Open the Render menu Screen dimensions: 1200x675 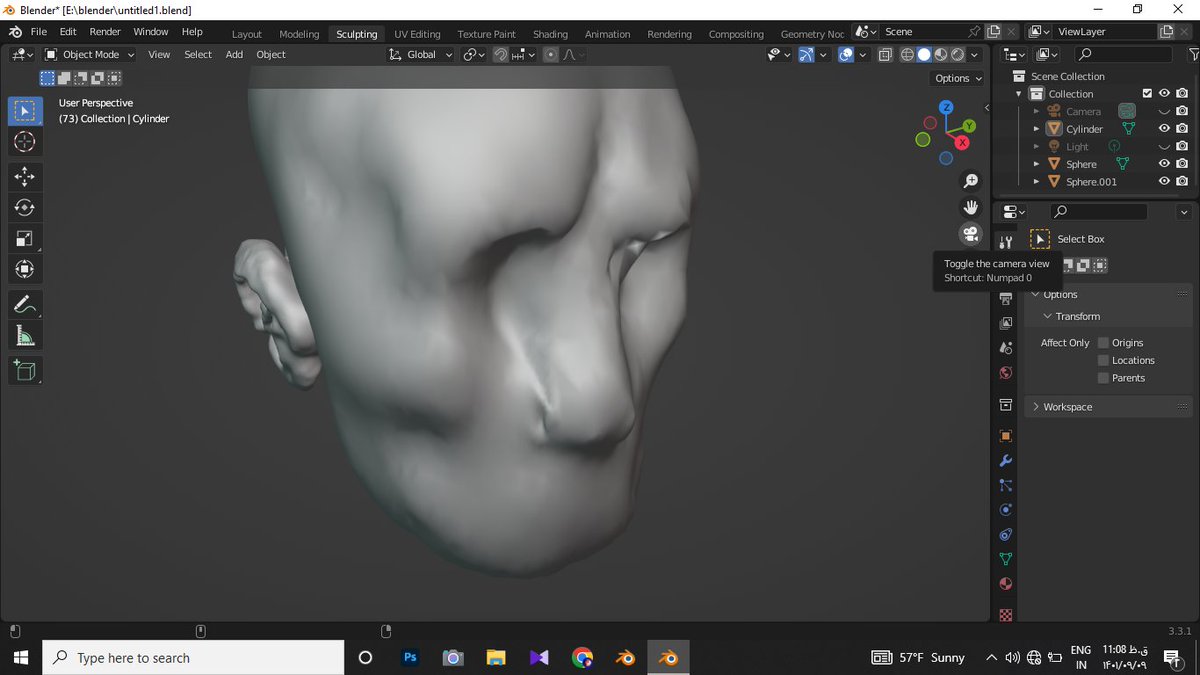pos(104,31)
